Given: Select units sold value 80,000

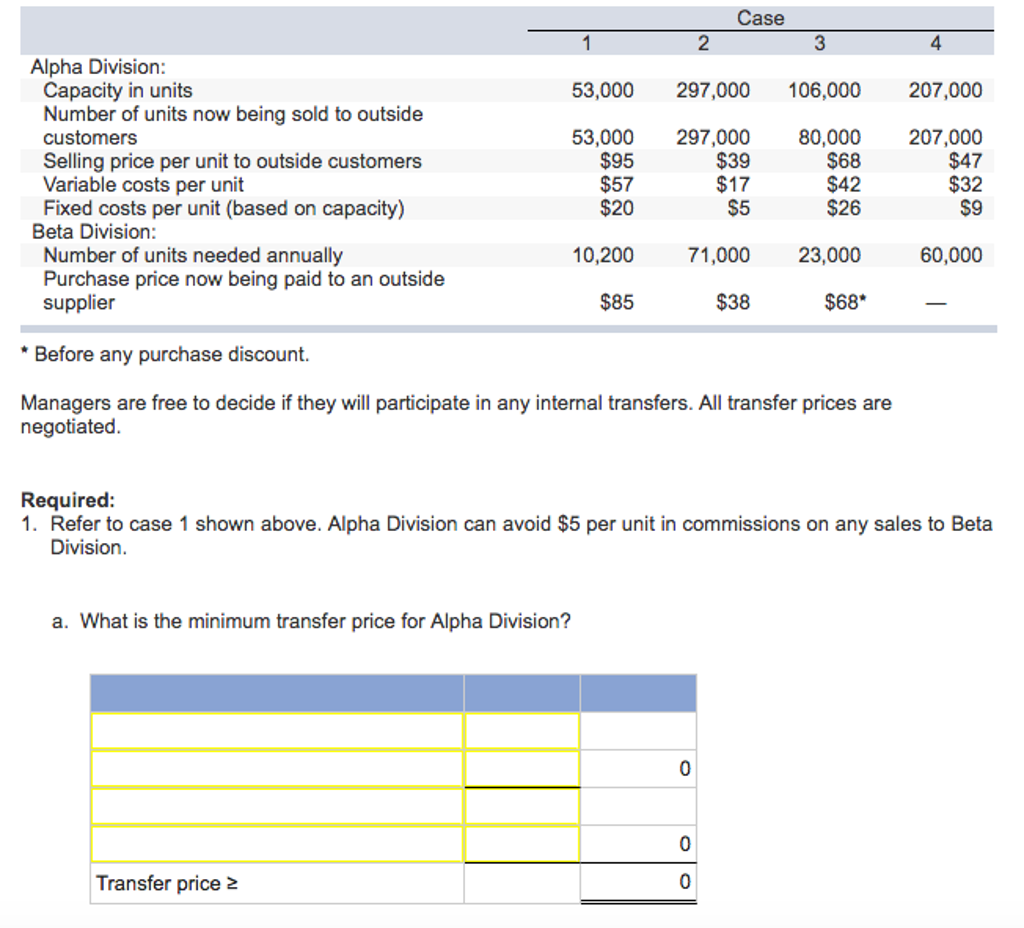Looking at the screenshot, I should click(x=829, y=137).
